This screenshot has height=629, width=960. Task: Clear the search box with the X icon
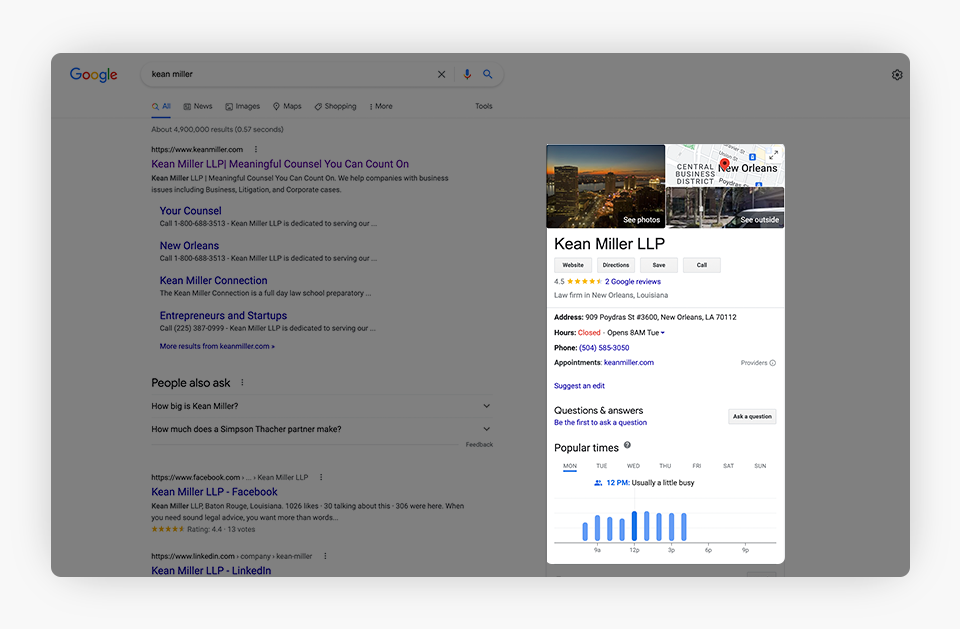point(441,74)
